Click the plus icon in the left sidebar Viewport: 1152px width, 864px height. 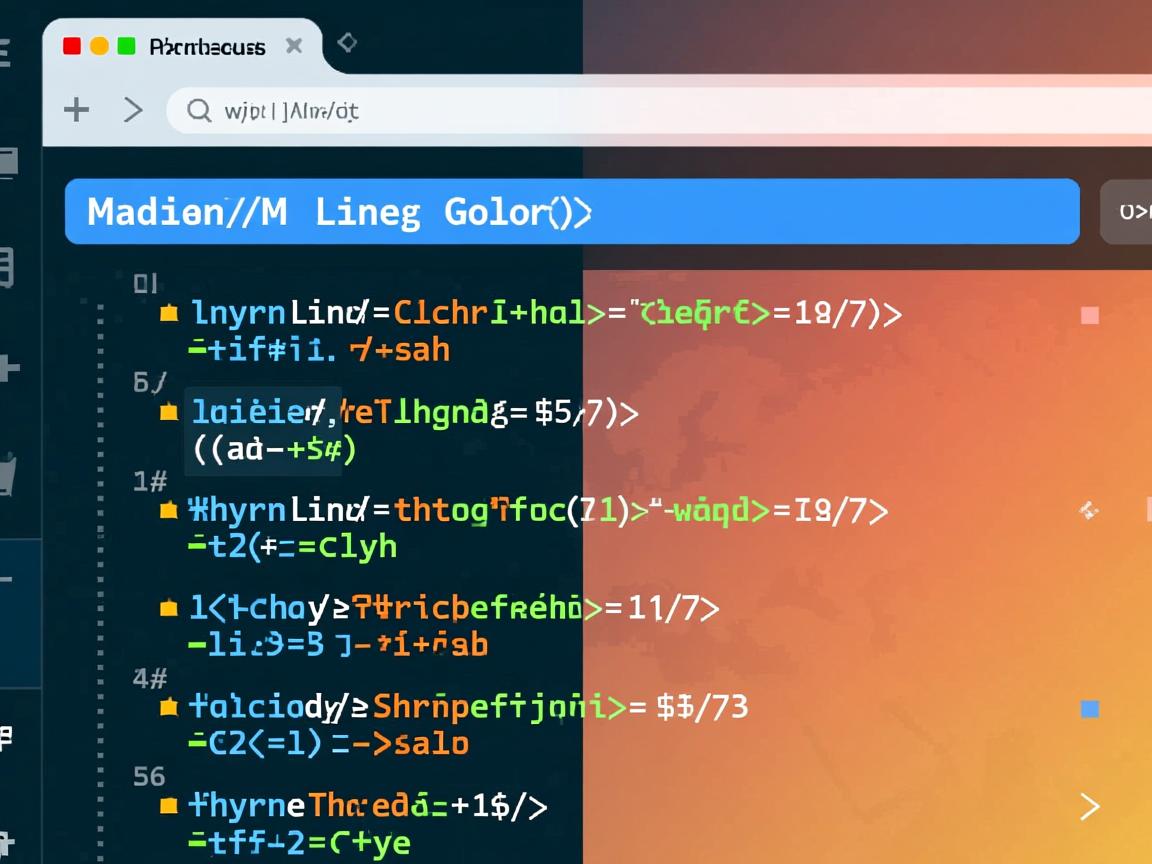pos(8,369)
